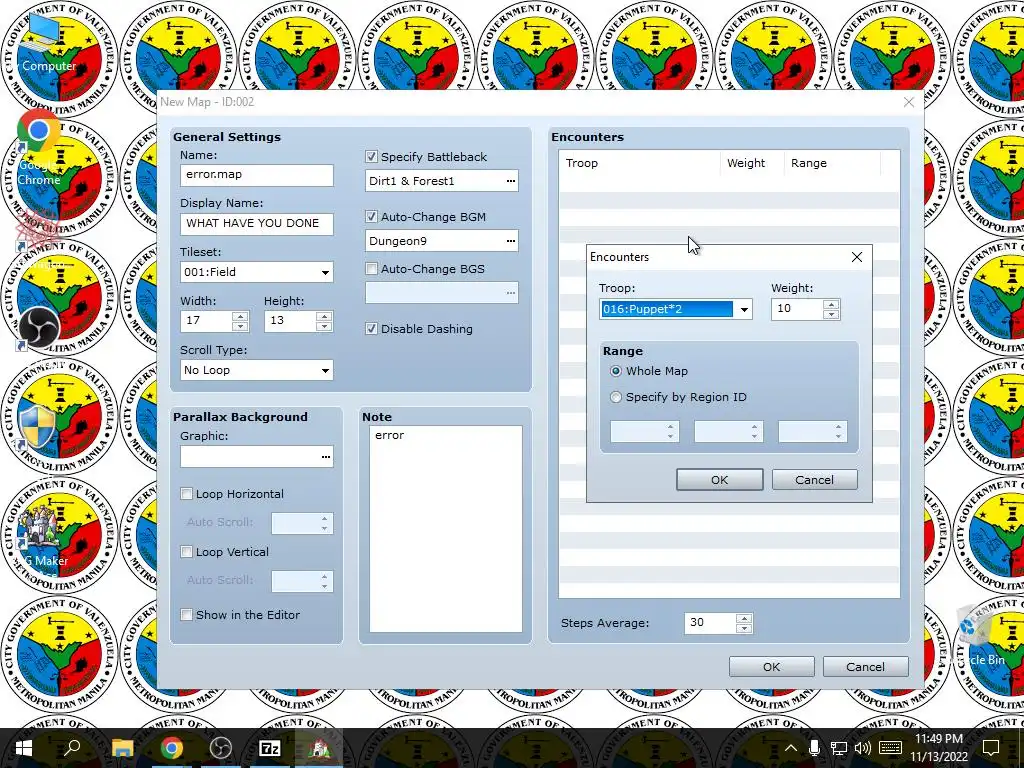This screenshot has width=1024, height=768.
Task: Enable Loop Horizontal checkbox
Action: (x=187, y=494)
